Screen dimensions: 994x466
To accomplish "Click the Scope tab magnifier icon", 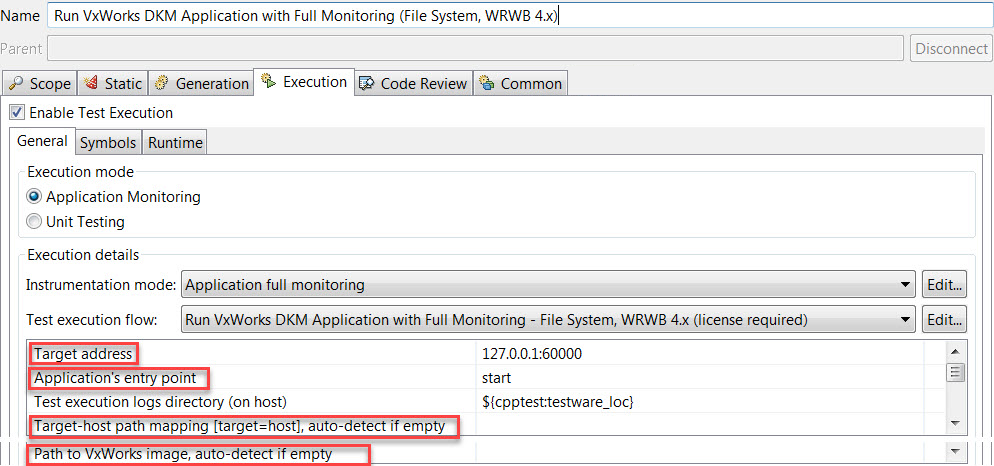I will pos(16,83).
